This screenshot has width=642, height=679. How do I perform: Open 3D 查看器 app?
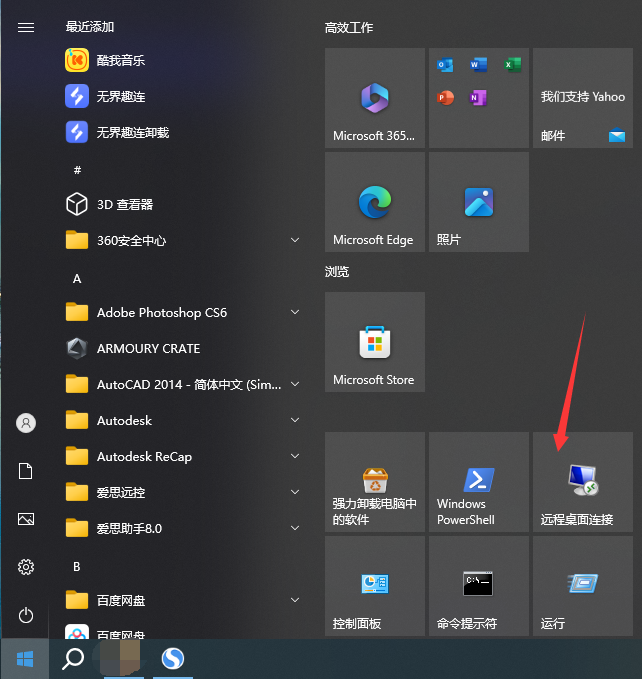click(182, 204)
